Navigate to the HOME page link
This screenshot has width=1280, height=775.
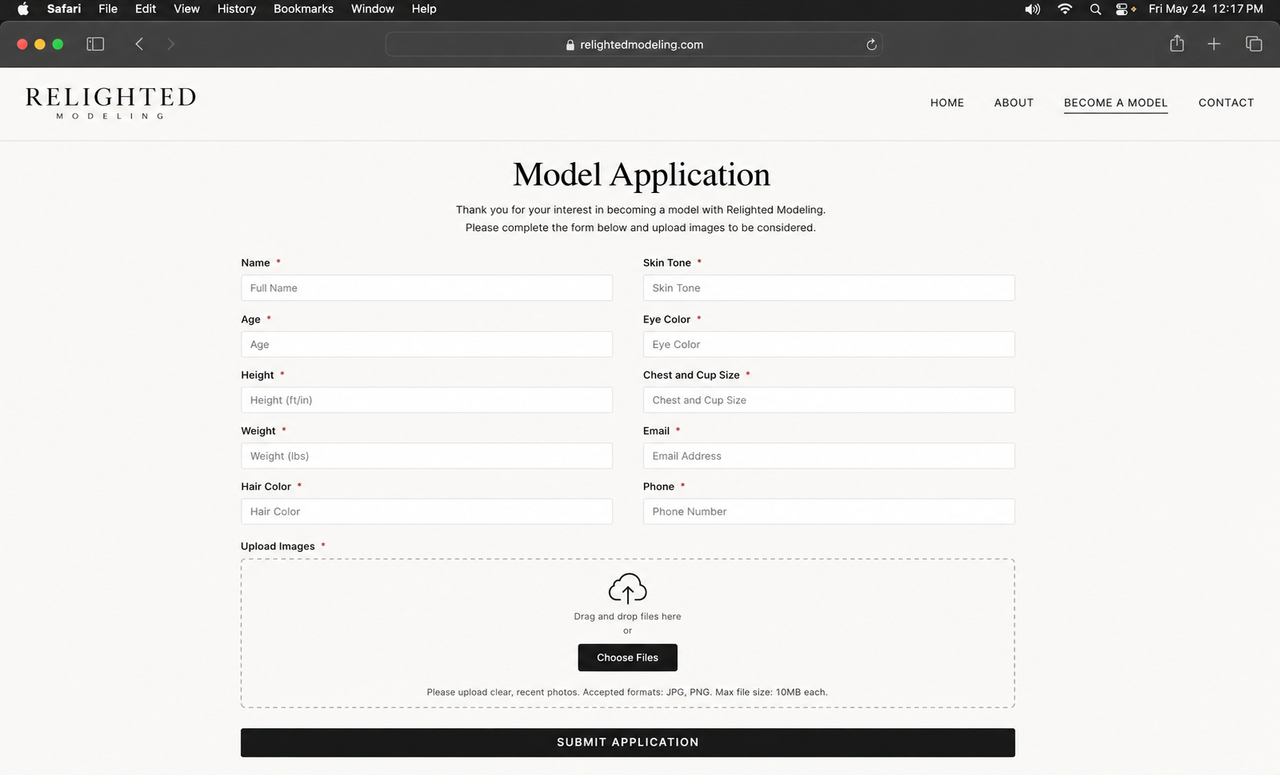click(947, 103)
